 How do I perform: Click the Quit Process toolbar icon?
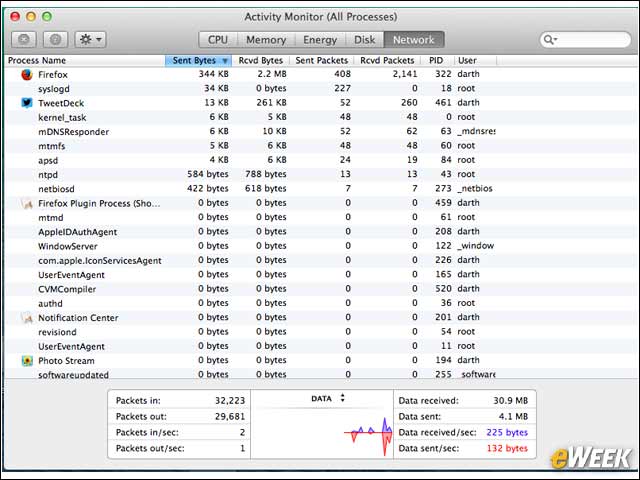(24, 40)
